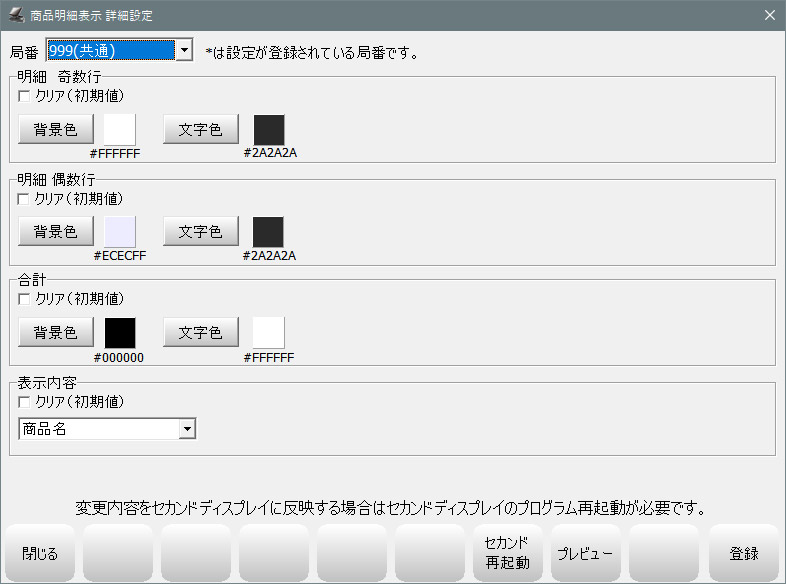Choose 背景色 for the 合計 row
The image size is (786, 584).
pyautogui.click(x=56, y=333)
